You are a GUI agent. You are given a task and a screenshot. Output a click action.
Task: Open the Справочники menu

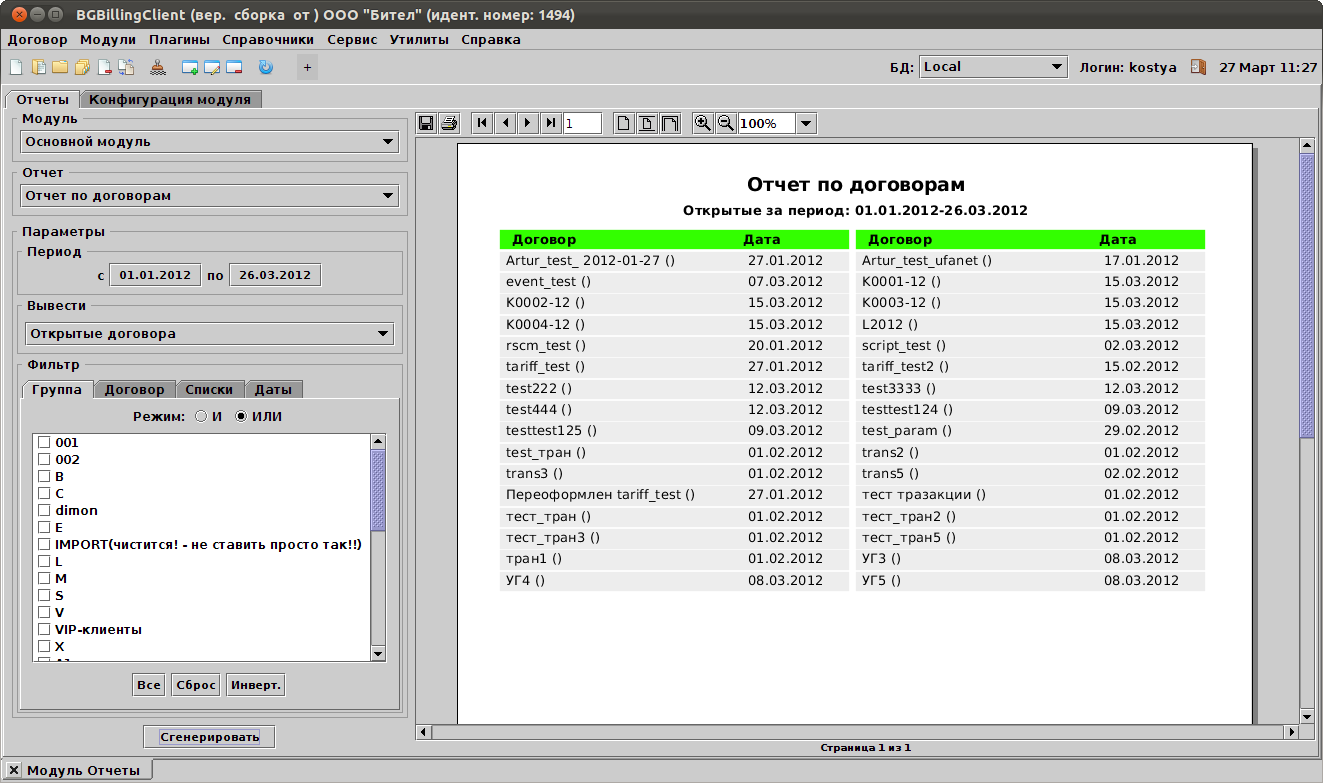tap(268, 40)
